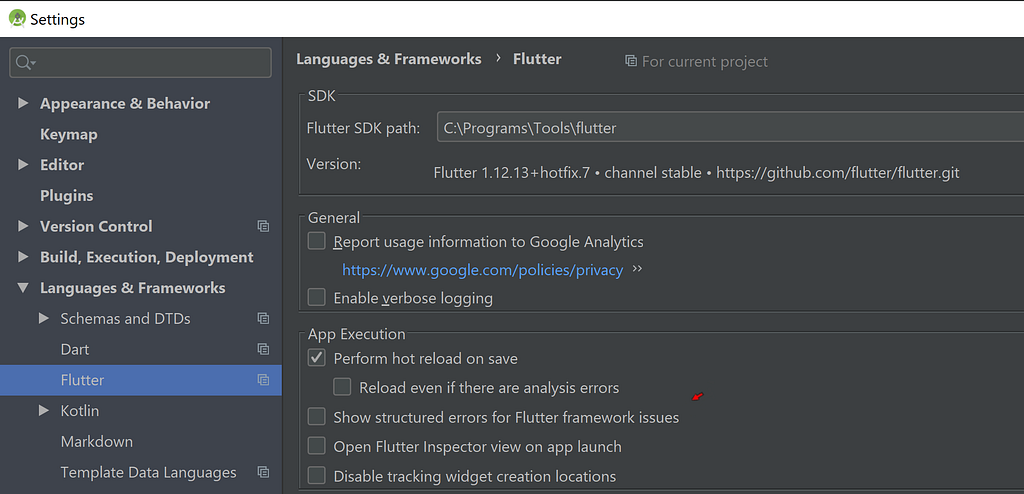
Task: Enable Show structured errors for Flutter framework issues
Action: [317, 417]
